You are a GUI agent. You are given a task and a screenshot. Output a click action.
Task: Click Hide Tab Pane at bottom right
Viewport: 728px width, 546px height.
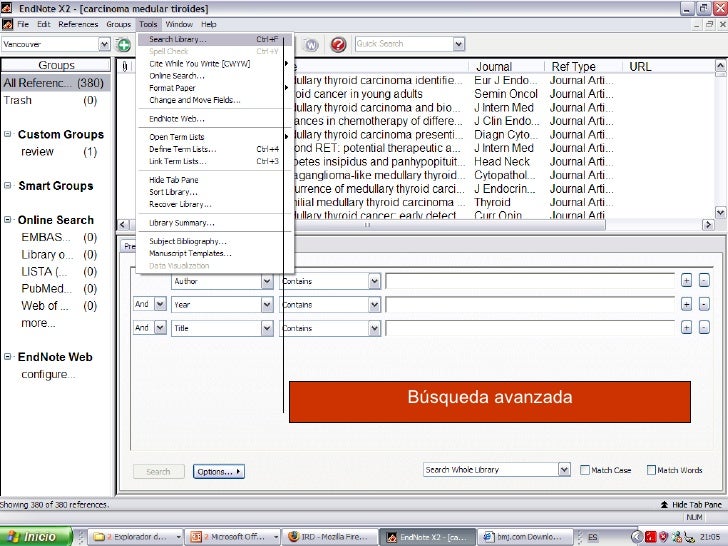coord(689,506)
